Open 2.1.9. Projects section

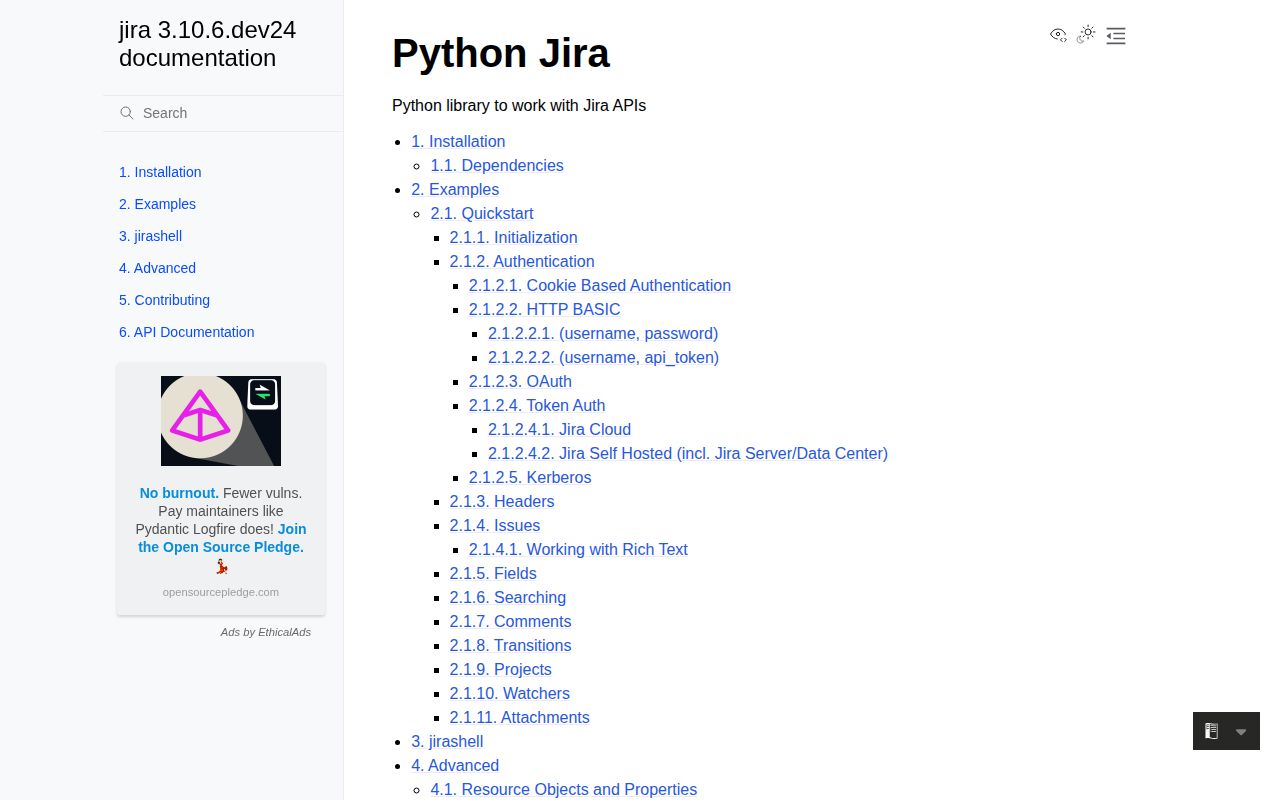coord(501,669)
